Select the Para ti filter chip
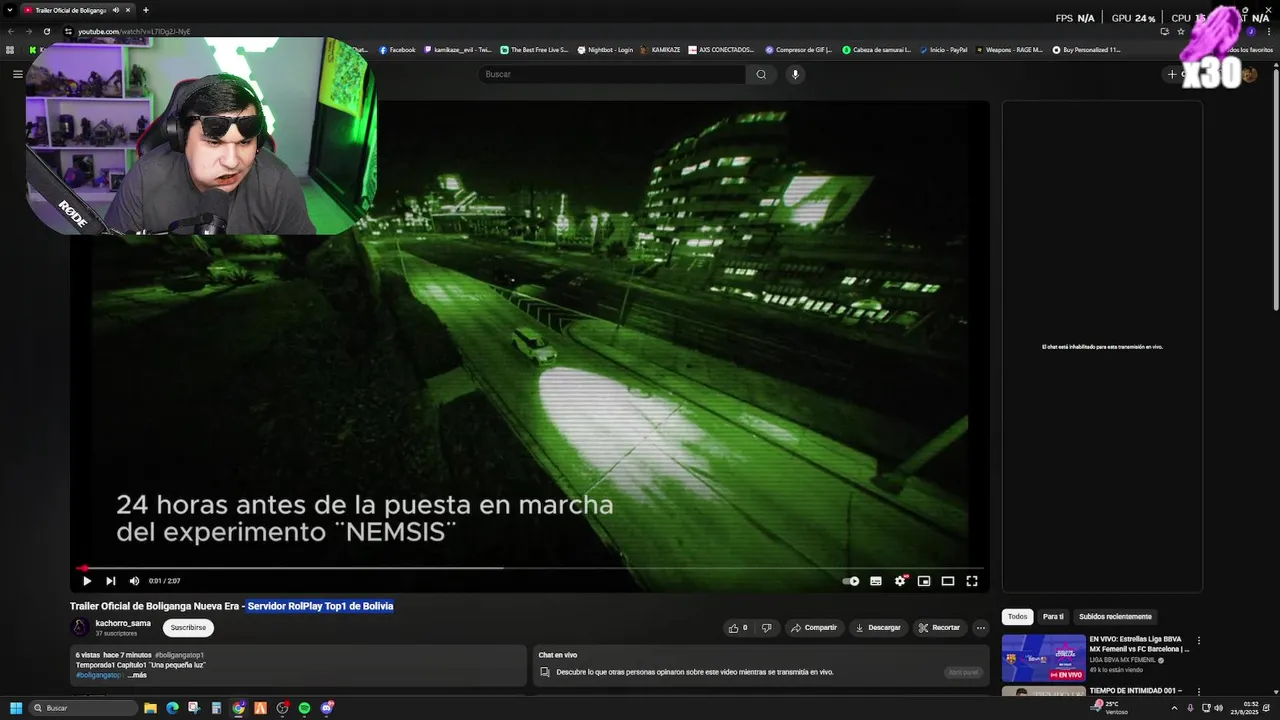 tap(1053, 617)
